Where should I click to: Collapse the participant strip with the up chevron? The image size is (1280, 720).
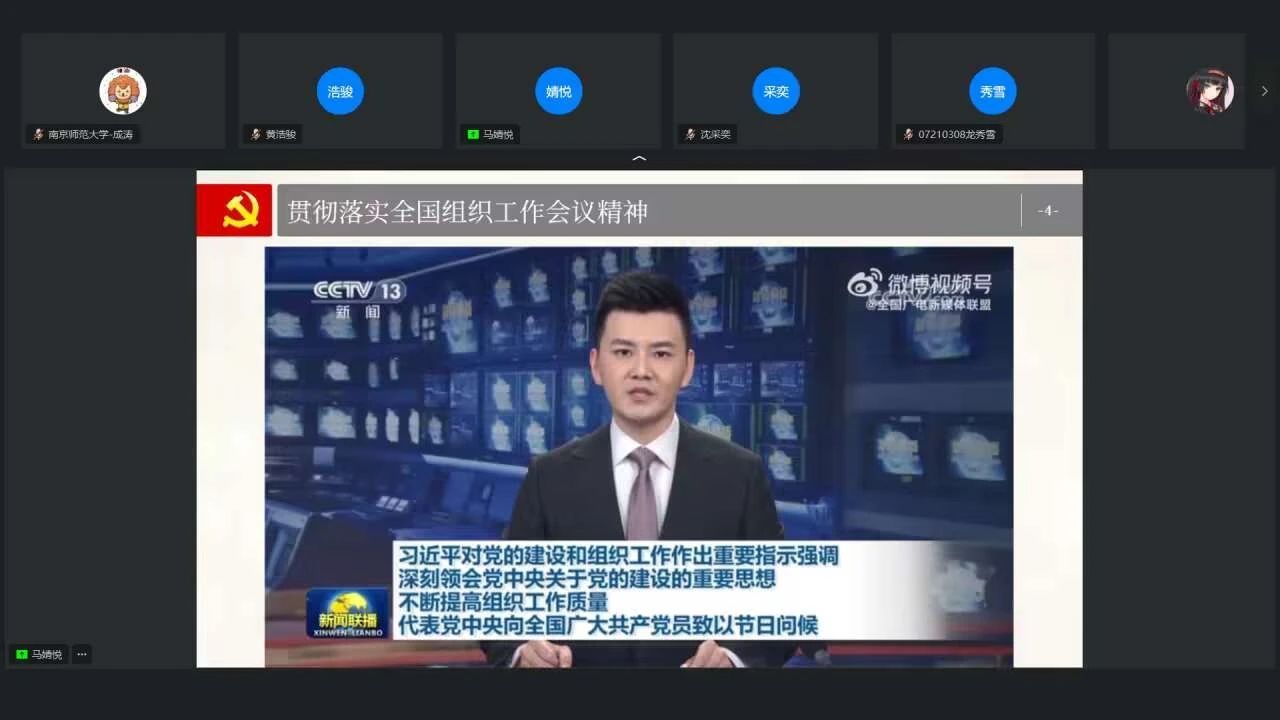click(640, 159)
